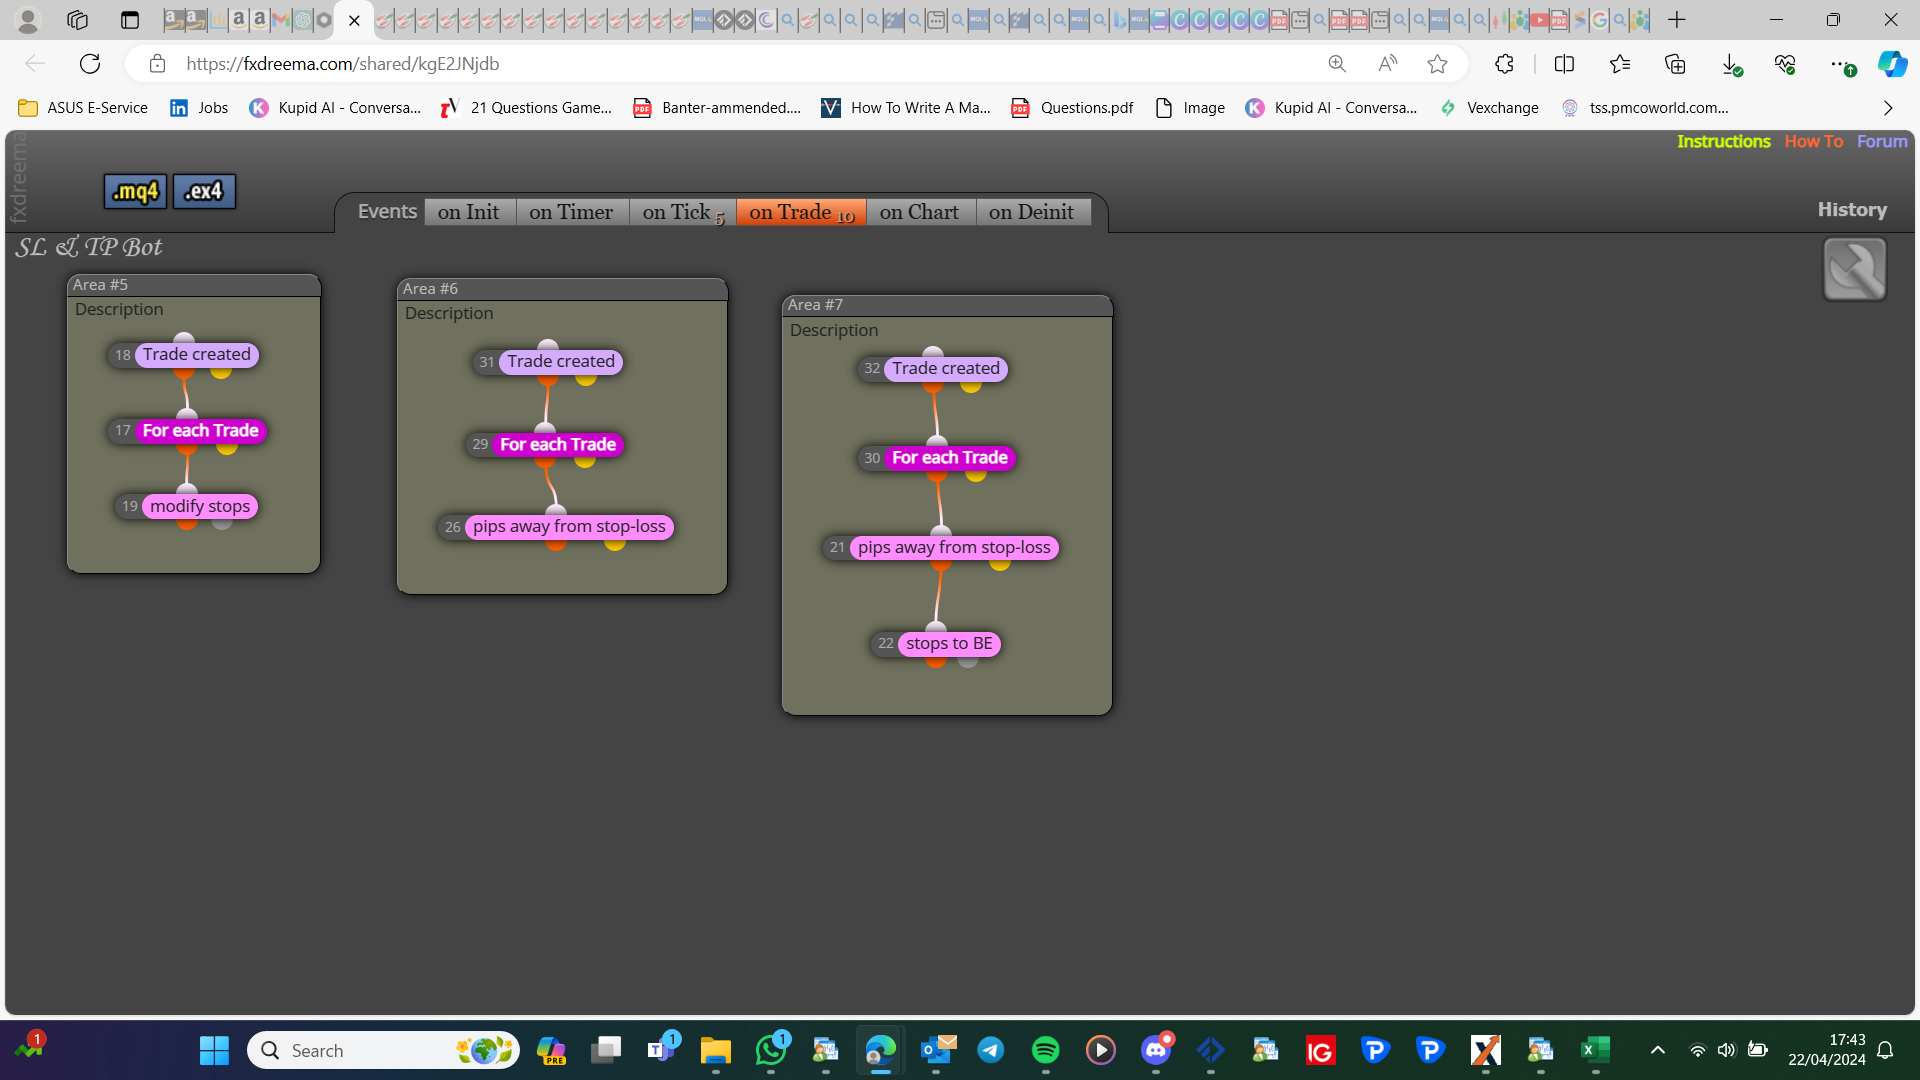This screenshot has height=1080, width=1920.
Task: Open the Copilot sidebar
Action: pyautogui.click(x=1891, y=64)
